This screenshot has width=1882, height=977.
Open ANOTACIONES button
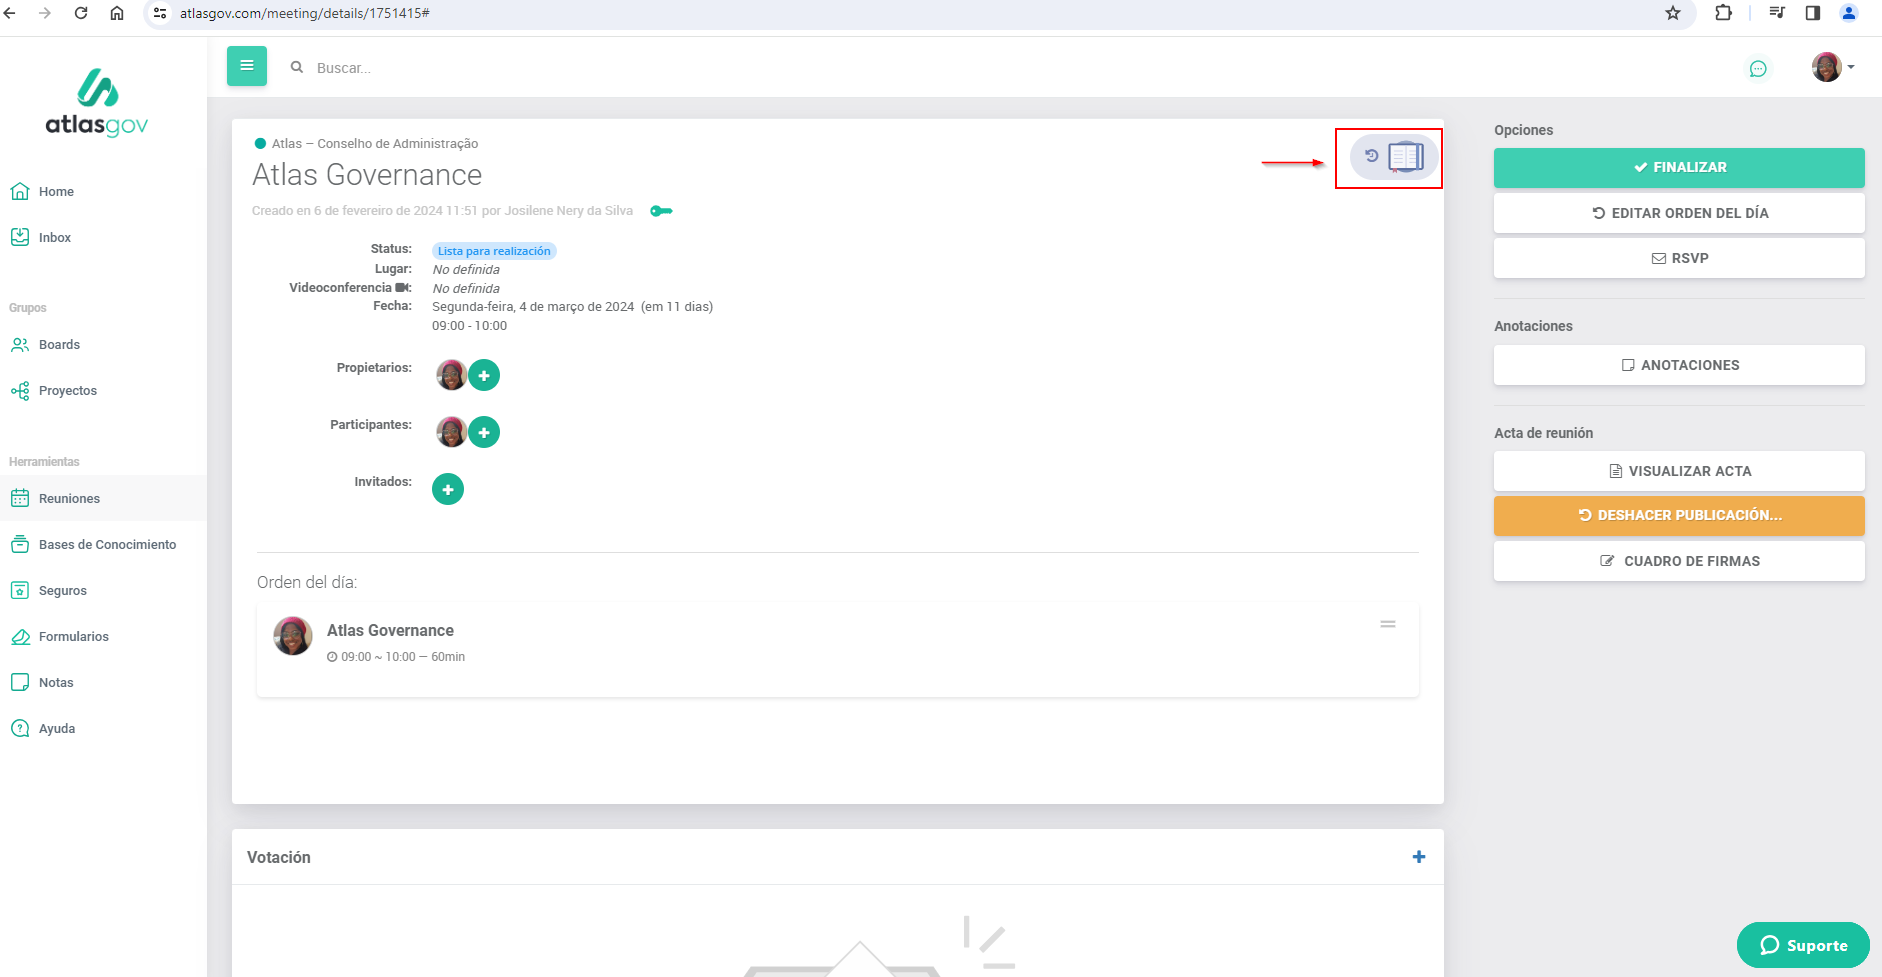pos(1679,365)
